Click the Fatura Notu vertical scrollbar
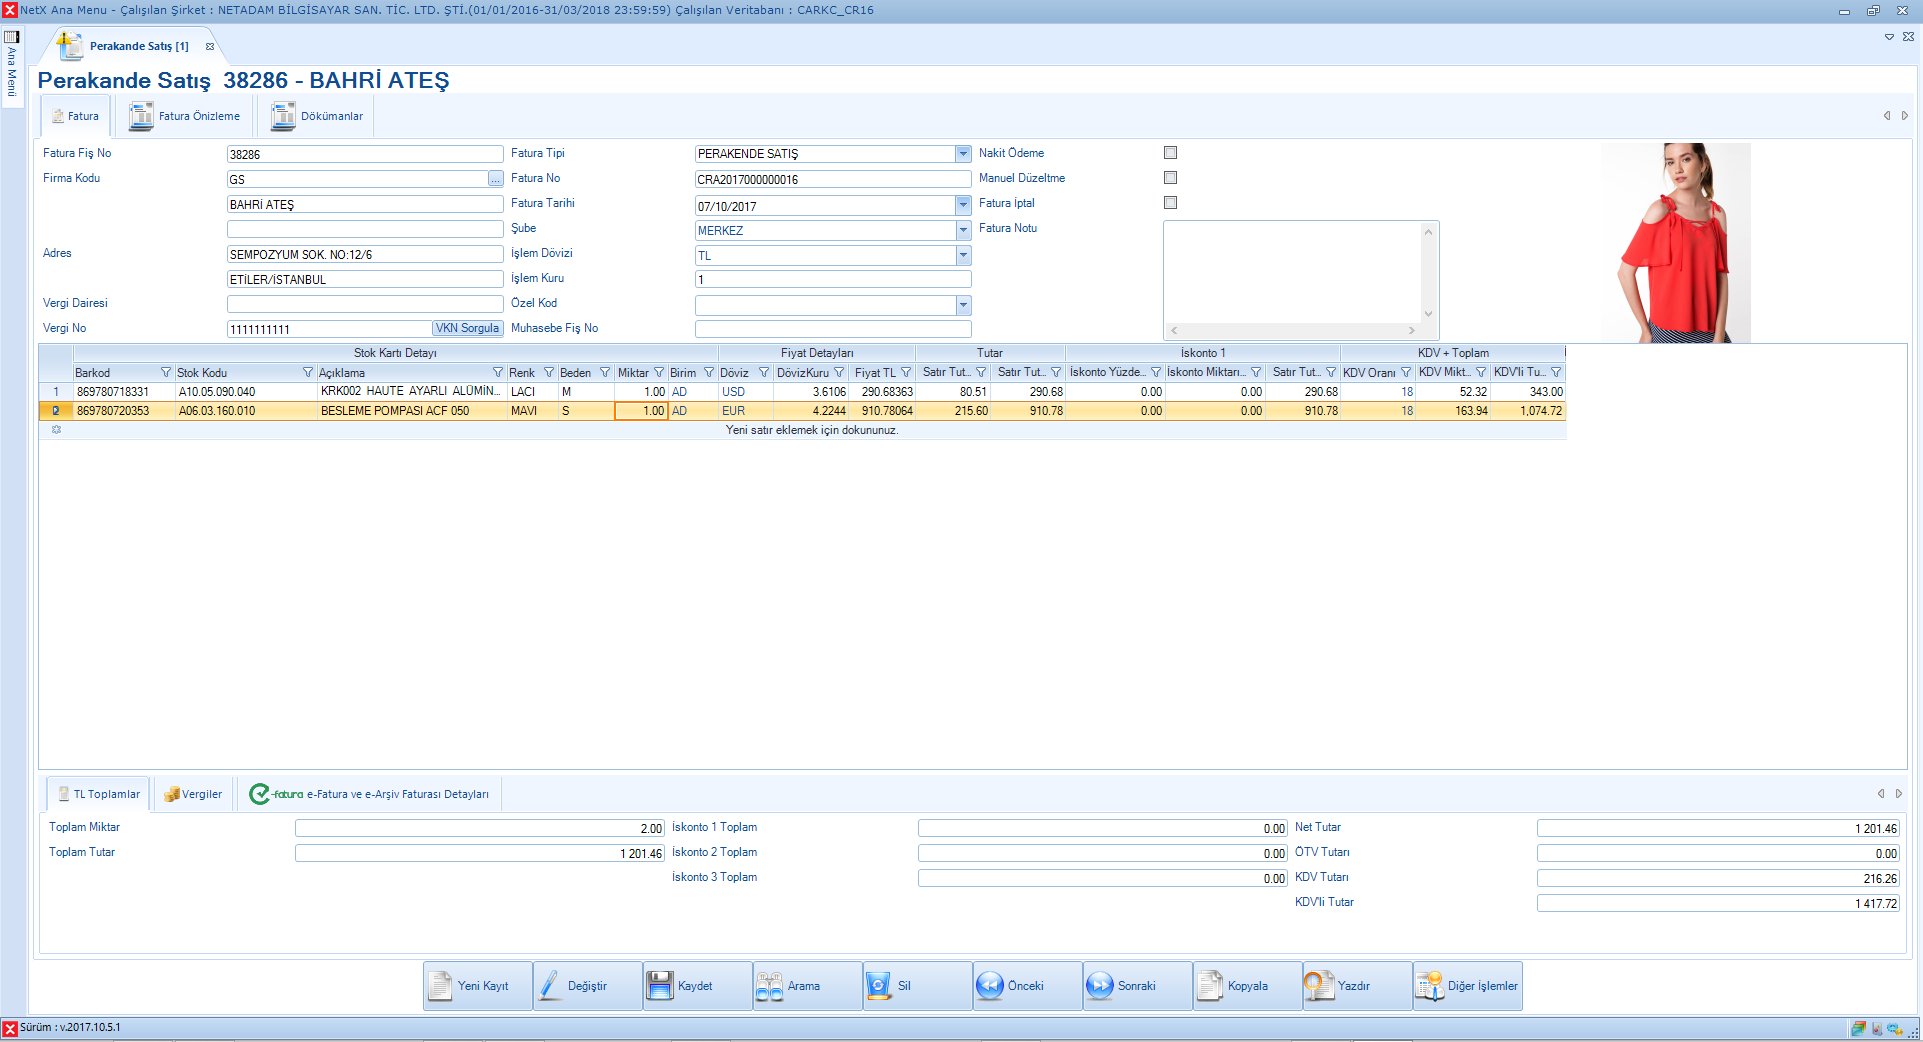The image size is (1923, 1042). coord(1428,272)
